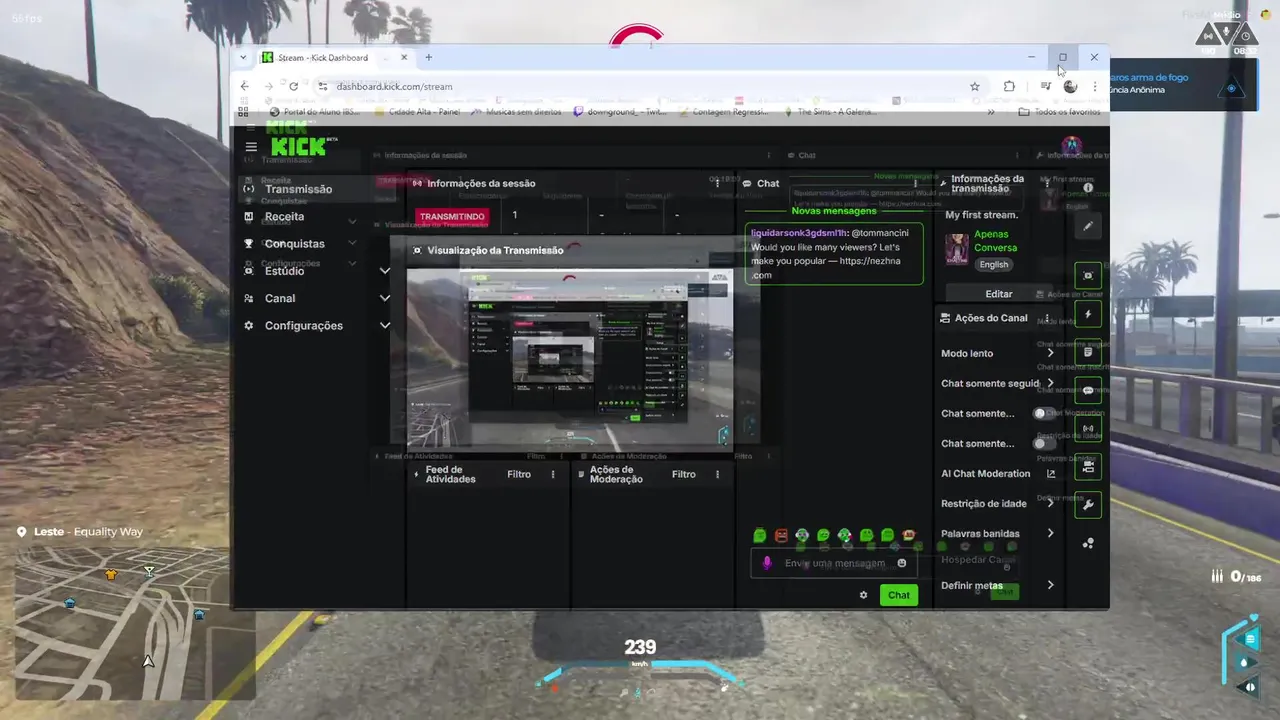The height and width of the screenshot is (720, 1280).
Task: Expand Configurações sidebar section
Action: tap(385, 325)
